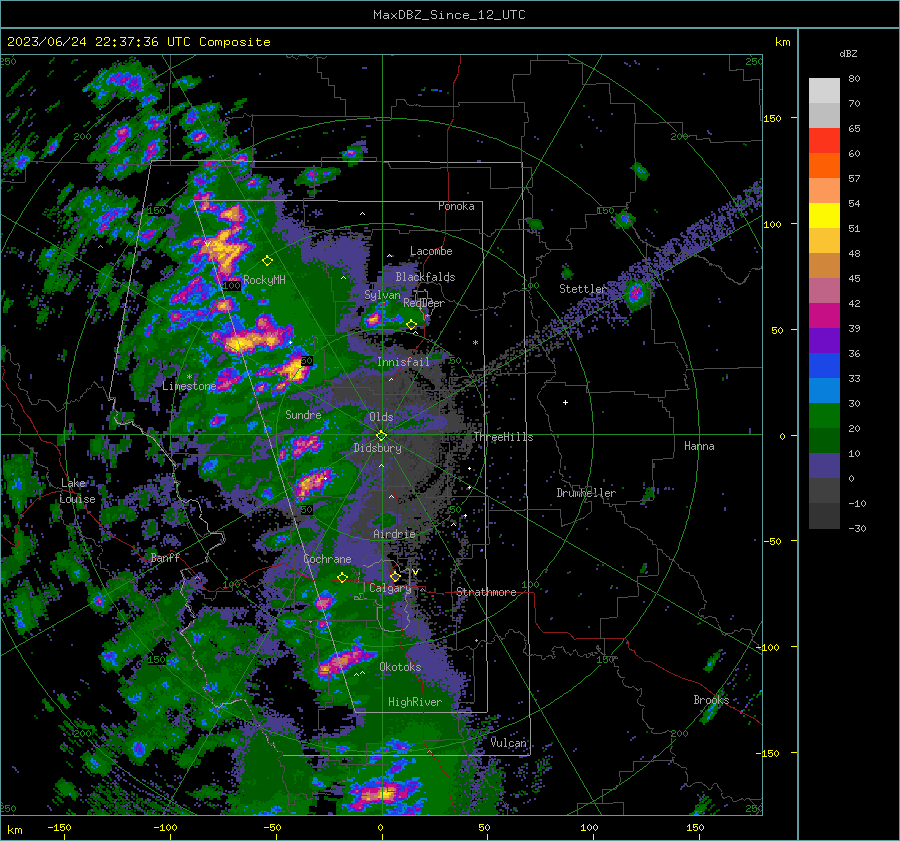Select the slate purple 0-10 dBZ swatch
Viewport: 900px width, 841px height.
click(x=824, y=466)
